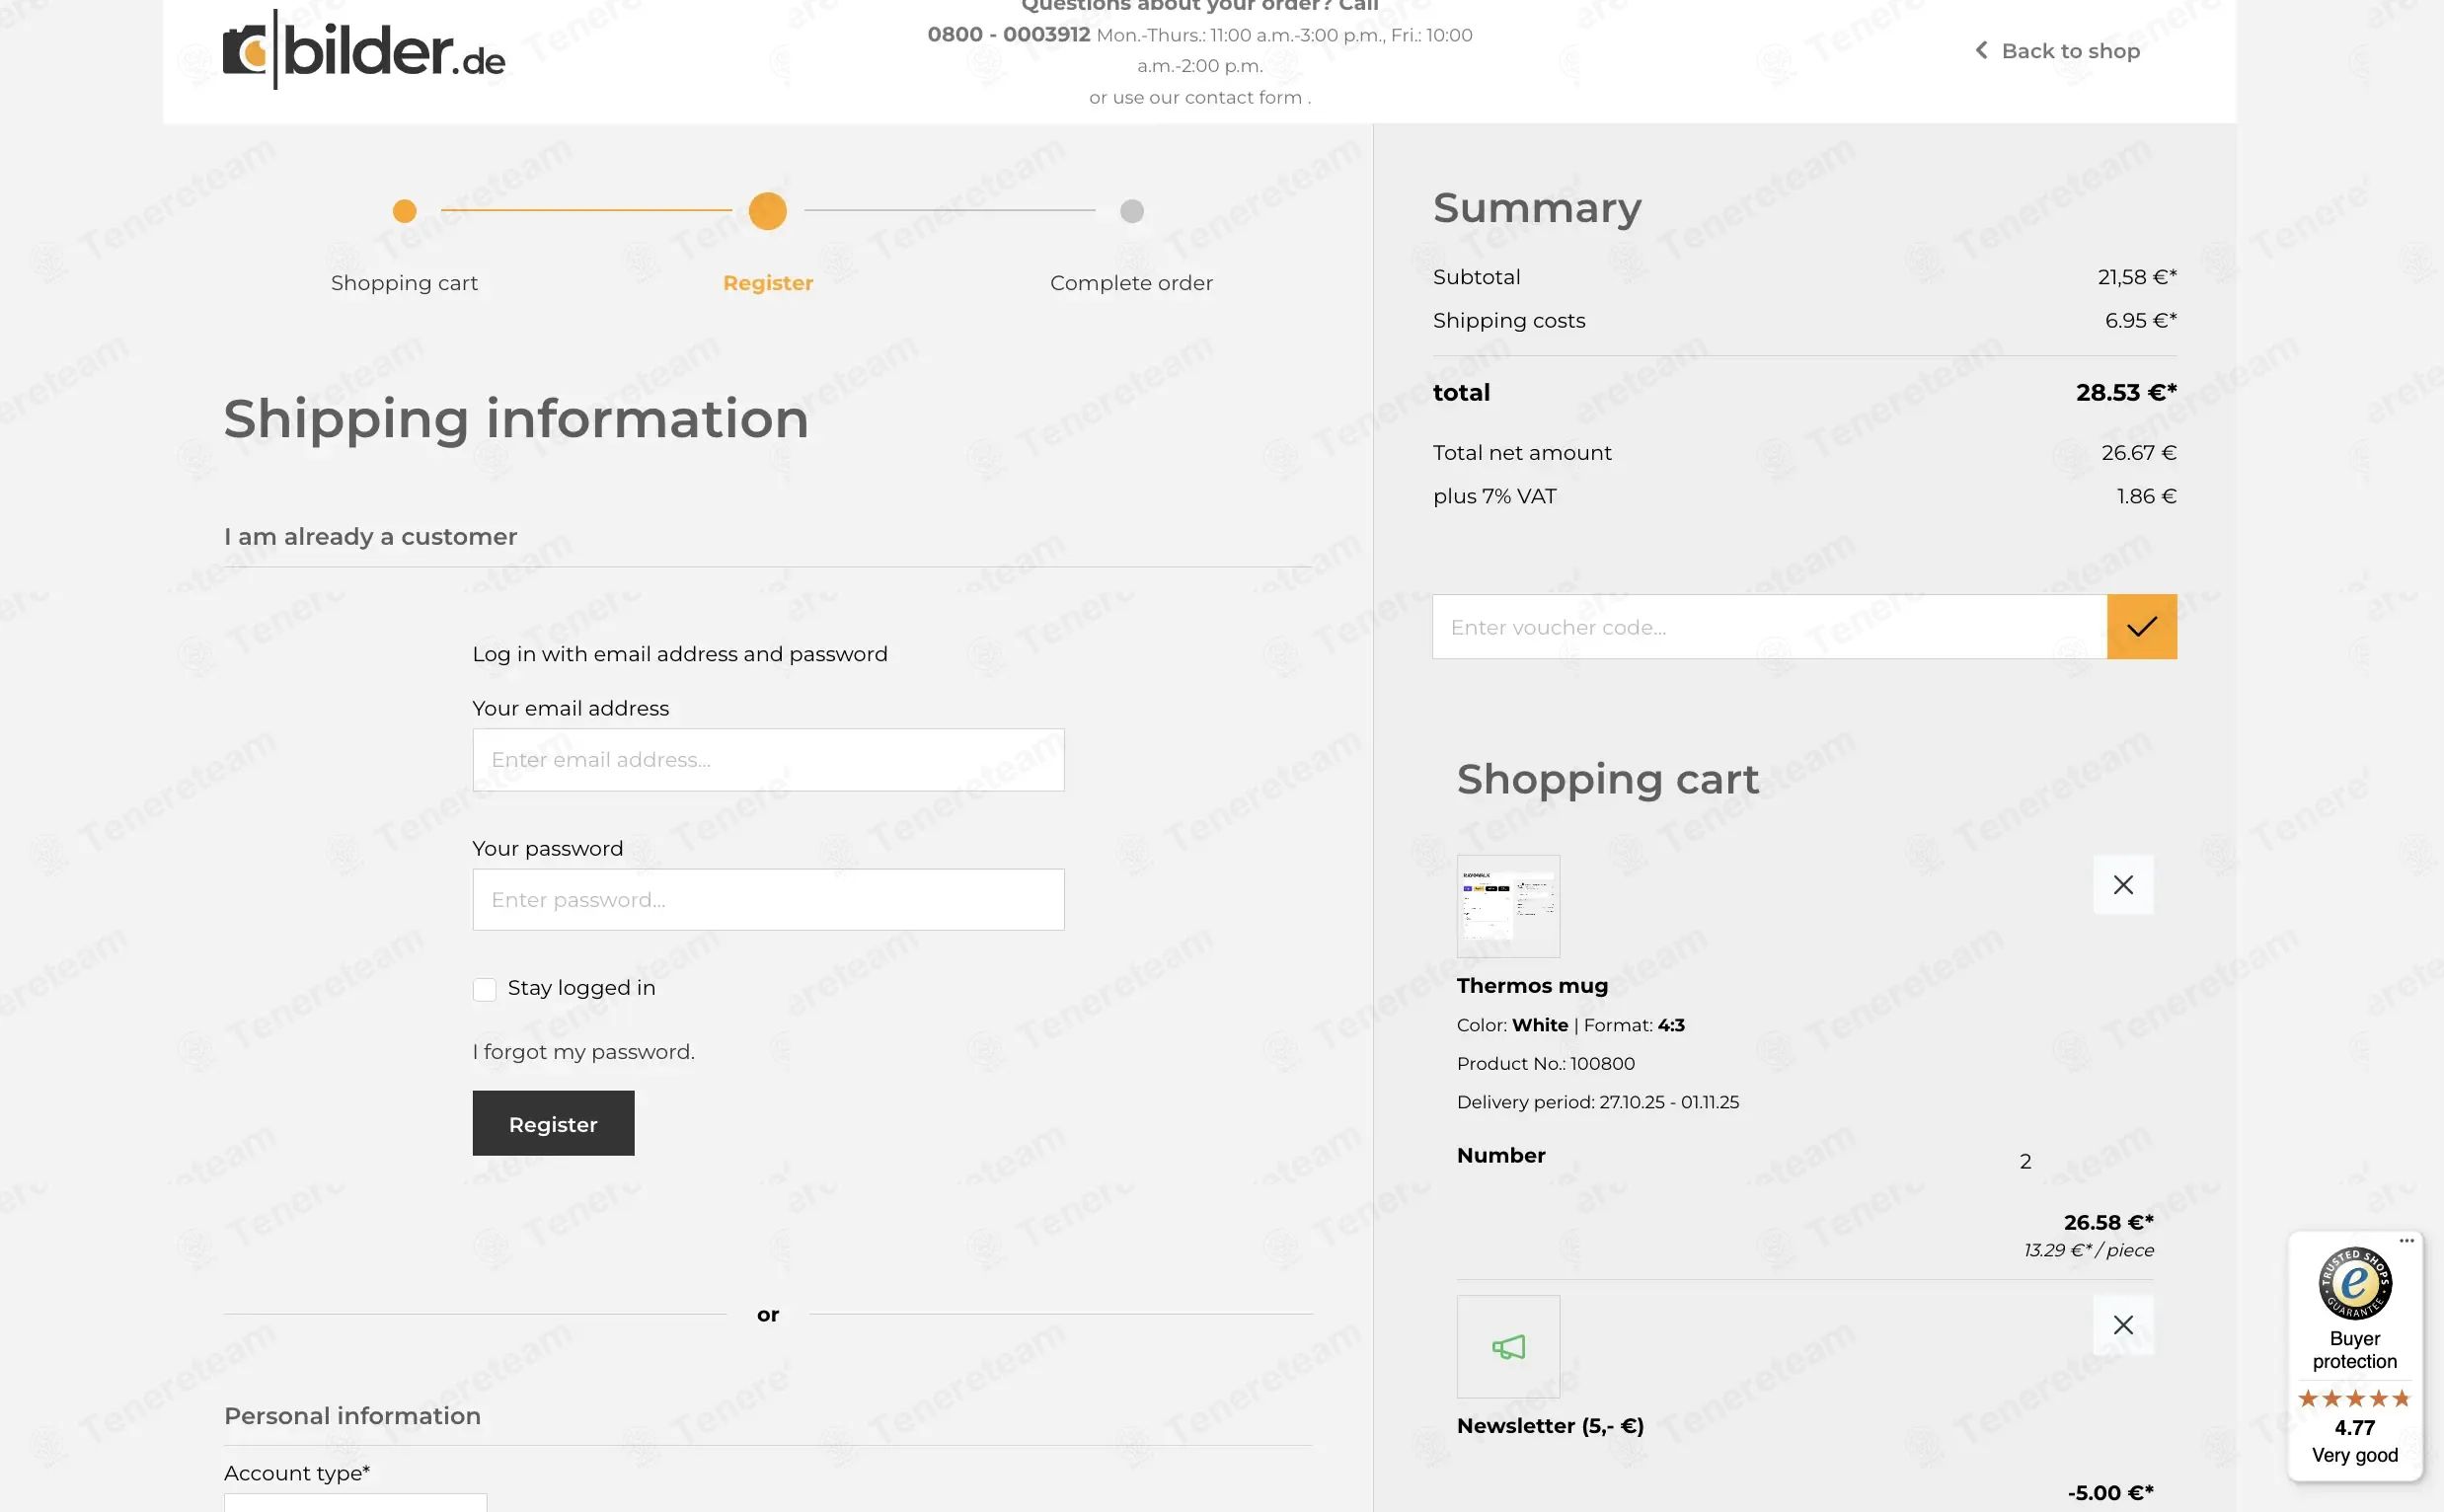Click the 26.58 € item price

tap(2108, 1222)
